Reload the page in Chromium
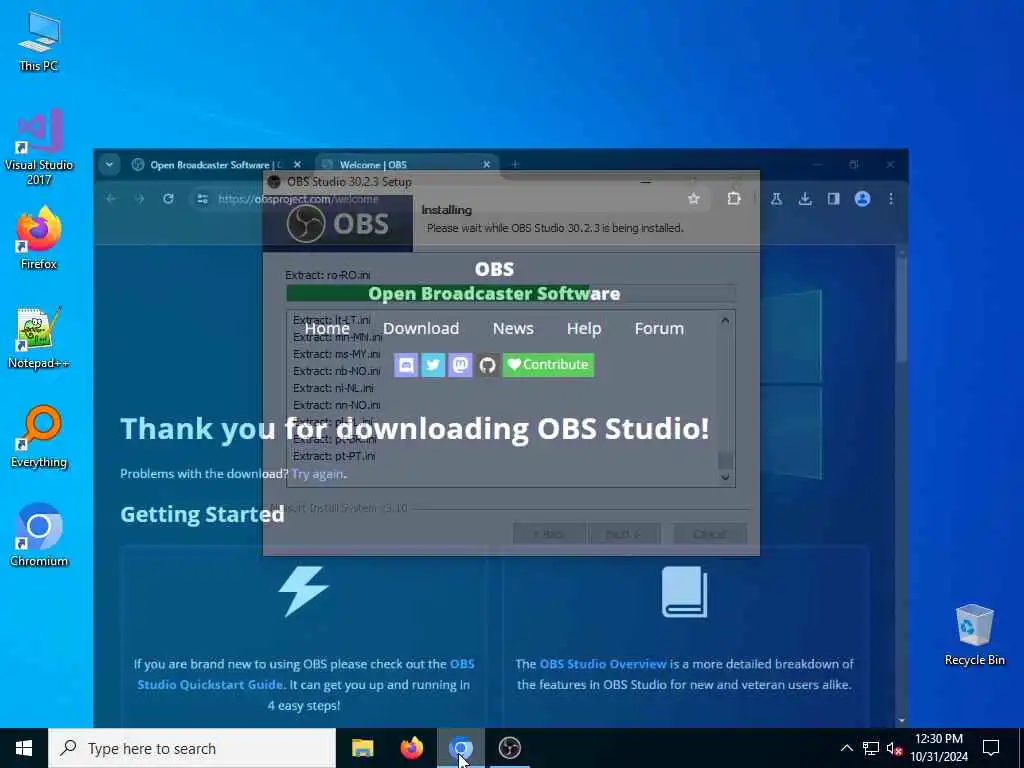Image resolution: width=1024 pixels, height=768 pixels. point(168,199)
